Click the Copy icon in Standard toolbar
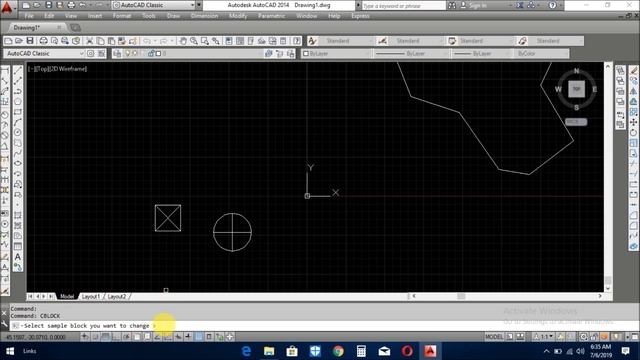Image resolution: width=640 pixels, height=360 pixels. [x=100, y=41]
